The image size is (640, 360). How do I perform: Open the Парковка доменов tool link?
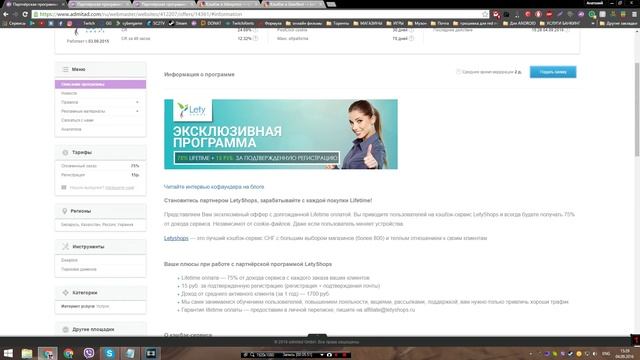point(79,269)
